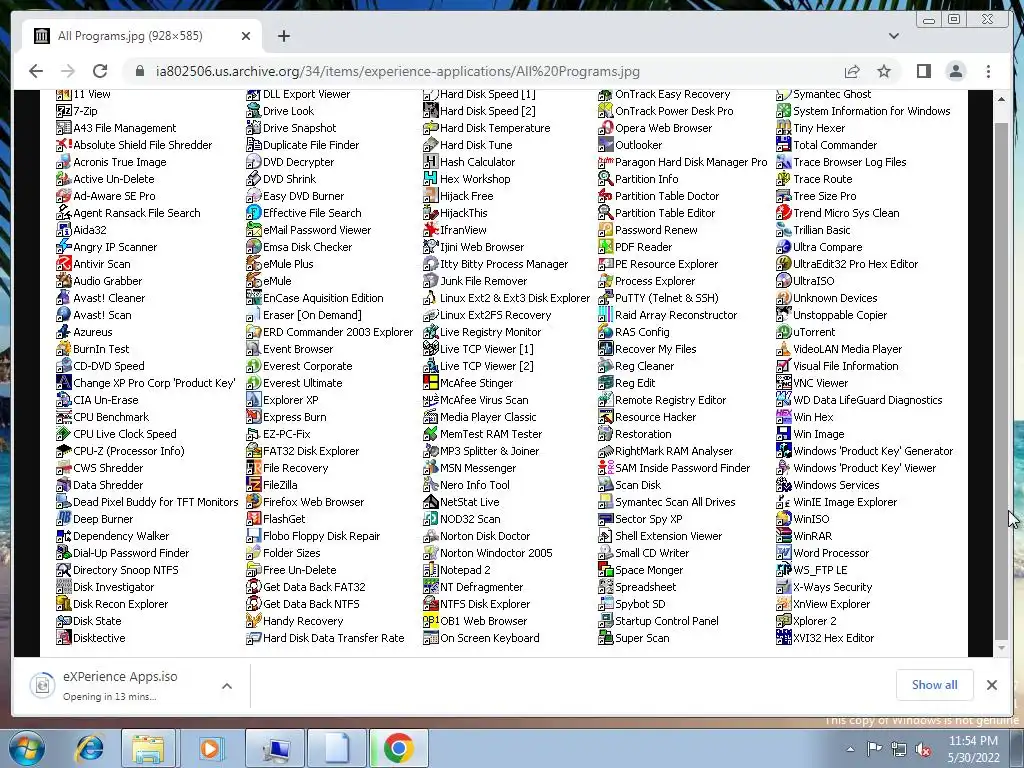The height and width of the screenshot is (768, 1024).
Task: Show hidden system tray icons
Action: pyautogui.click(x=850, y=749)
